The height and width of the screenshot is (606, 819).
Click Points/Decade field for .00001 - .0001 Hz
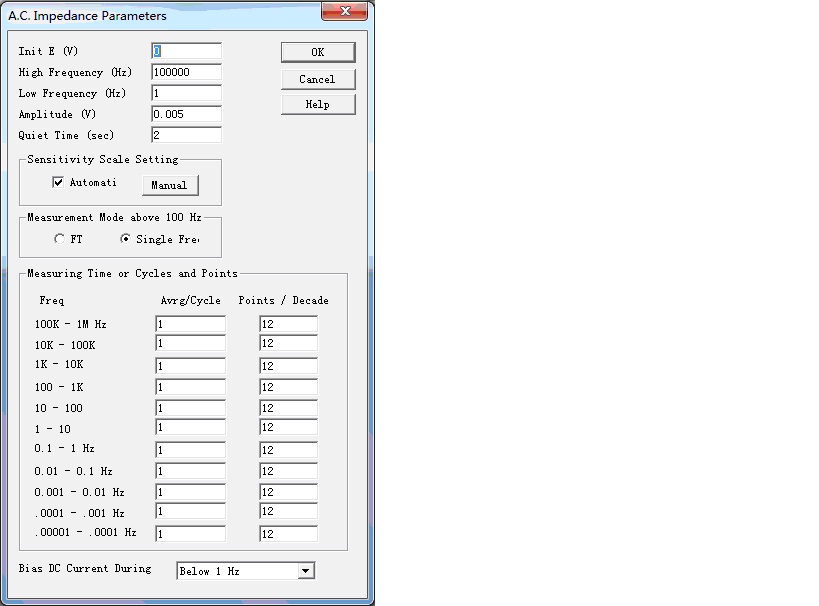click(288, 534)
